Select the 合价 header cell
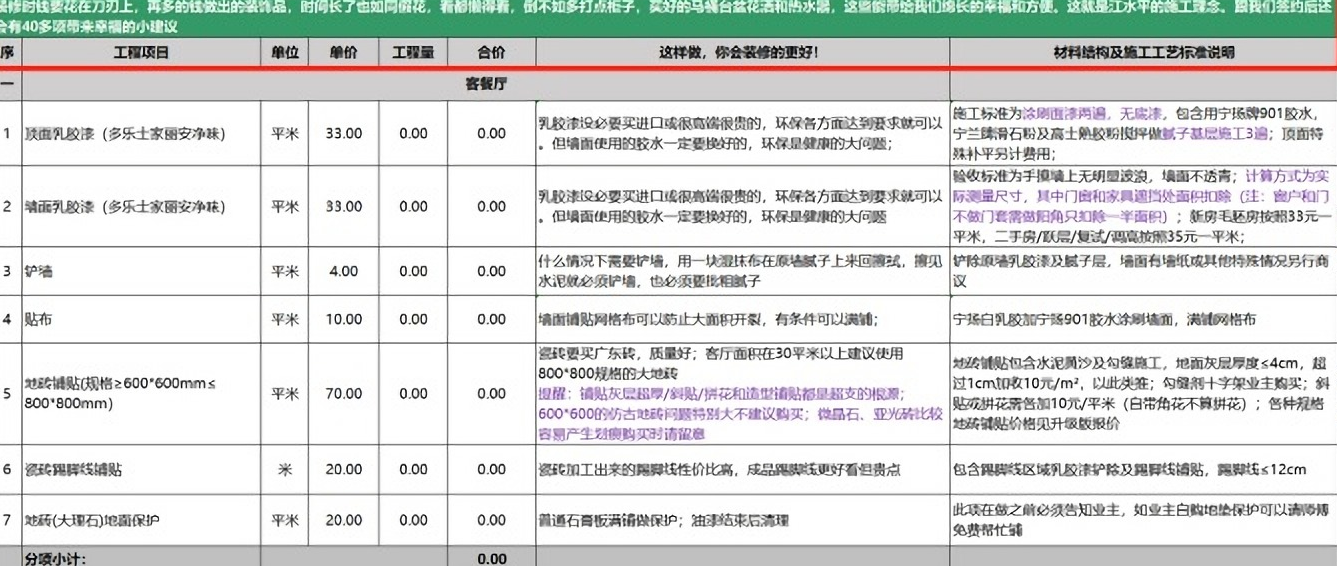The width and height of the screenshot is (1337, 566). coord(491,52)
